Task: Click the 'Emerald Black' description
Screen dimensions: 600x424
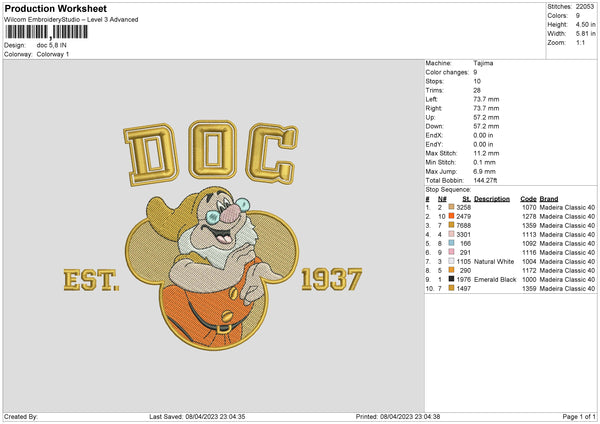Action: [495, 280]
